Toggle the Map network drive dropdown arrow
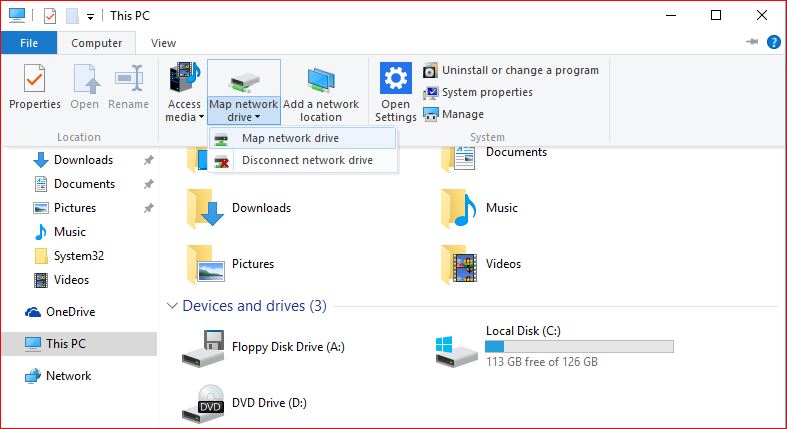The height and width of the screenshot is (429, 787). click(257, 117)
